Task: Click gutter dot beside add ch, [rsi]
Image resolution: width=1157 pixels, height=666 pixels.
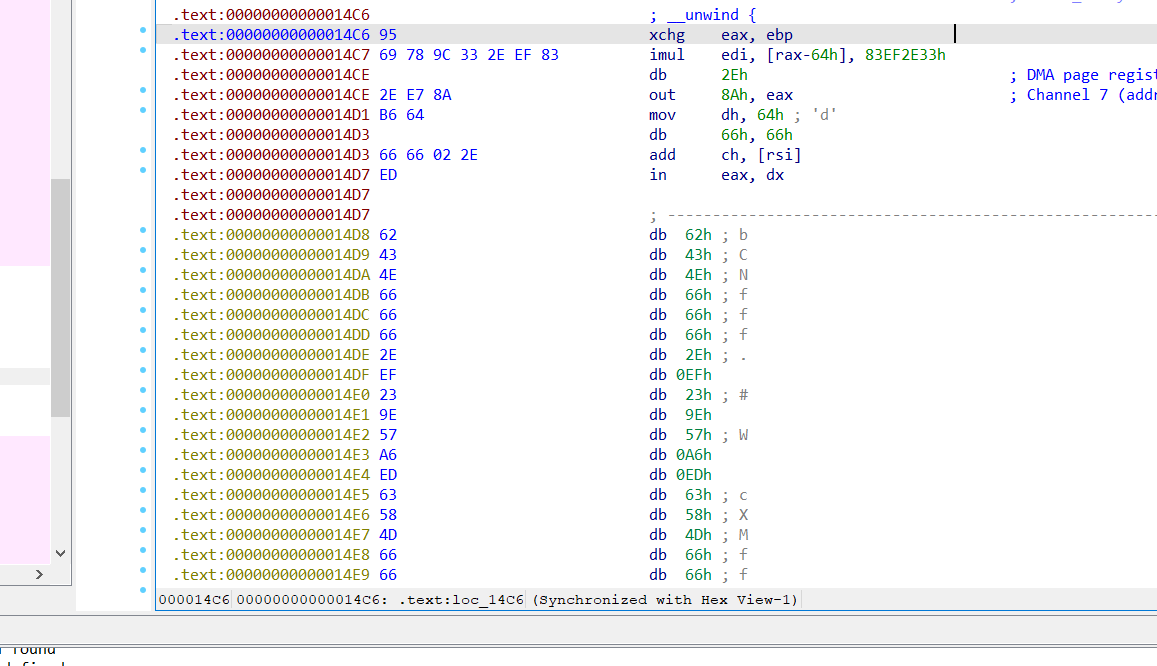Action: pyautogui.click(x=144, y=155)
